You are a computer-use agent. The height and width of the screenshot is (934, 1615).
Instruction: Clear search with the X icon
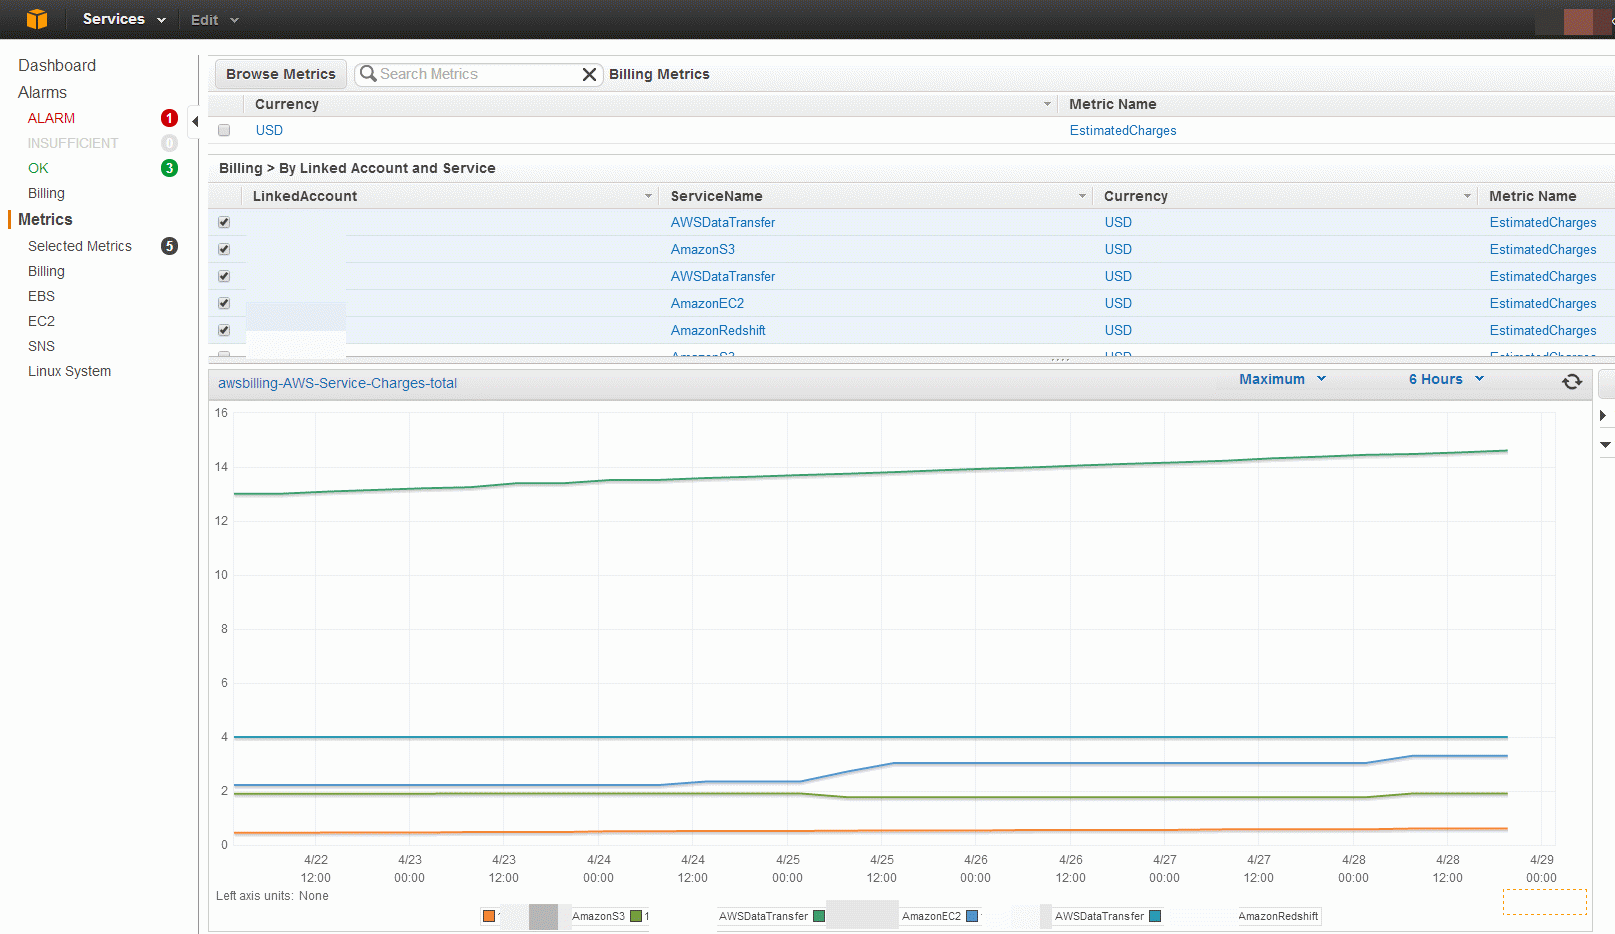589,74
